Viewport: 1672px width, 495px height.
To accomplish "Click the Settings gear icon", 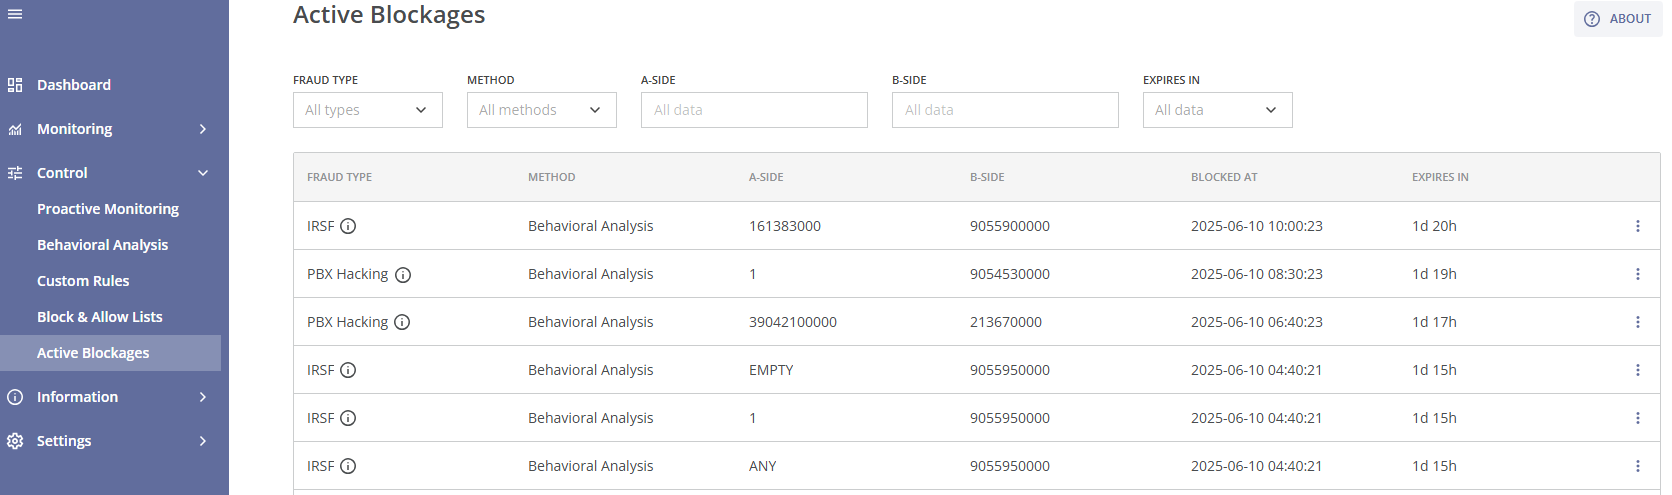I will pyautogui.click(x=15, y=441).
